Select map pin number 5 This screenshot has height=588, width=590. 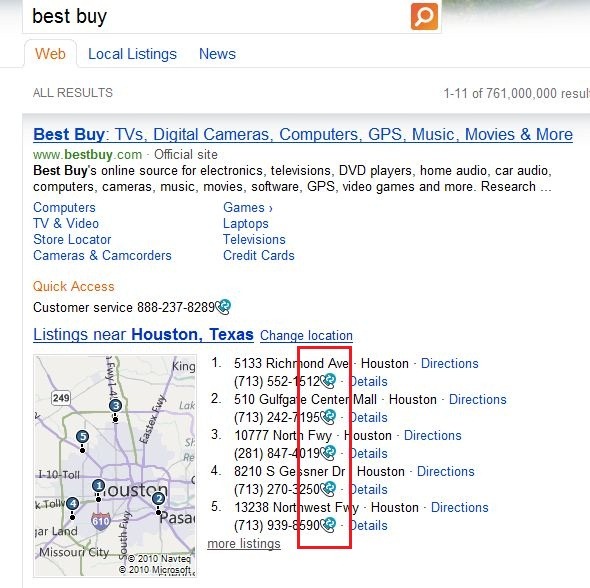(82, 437)
